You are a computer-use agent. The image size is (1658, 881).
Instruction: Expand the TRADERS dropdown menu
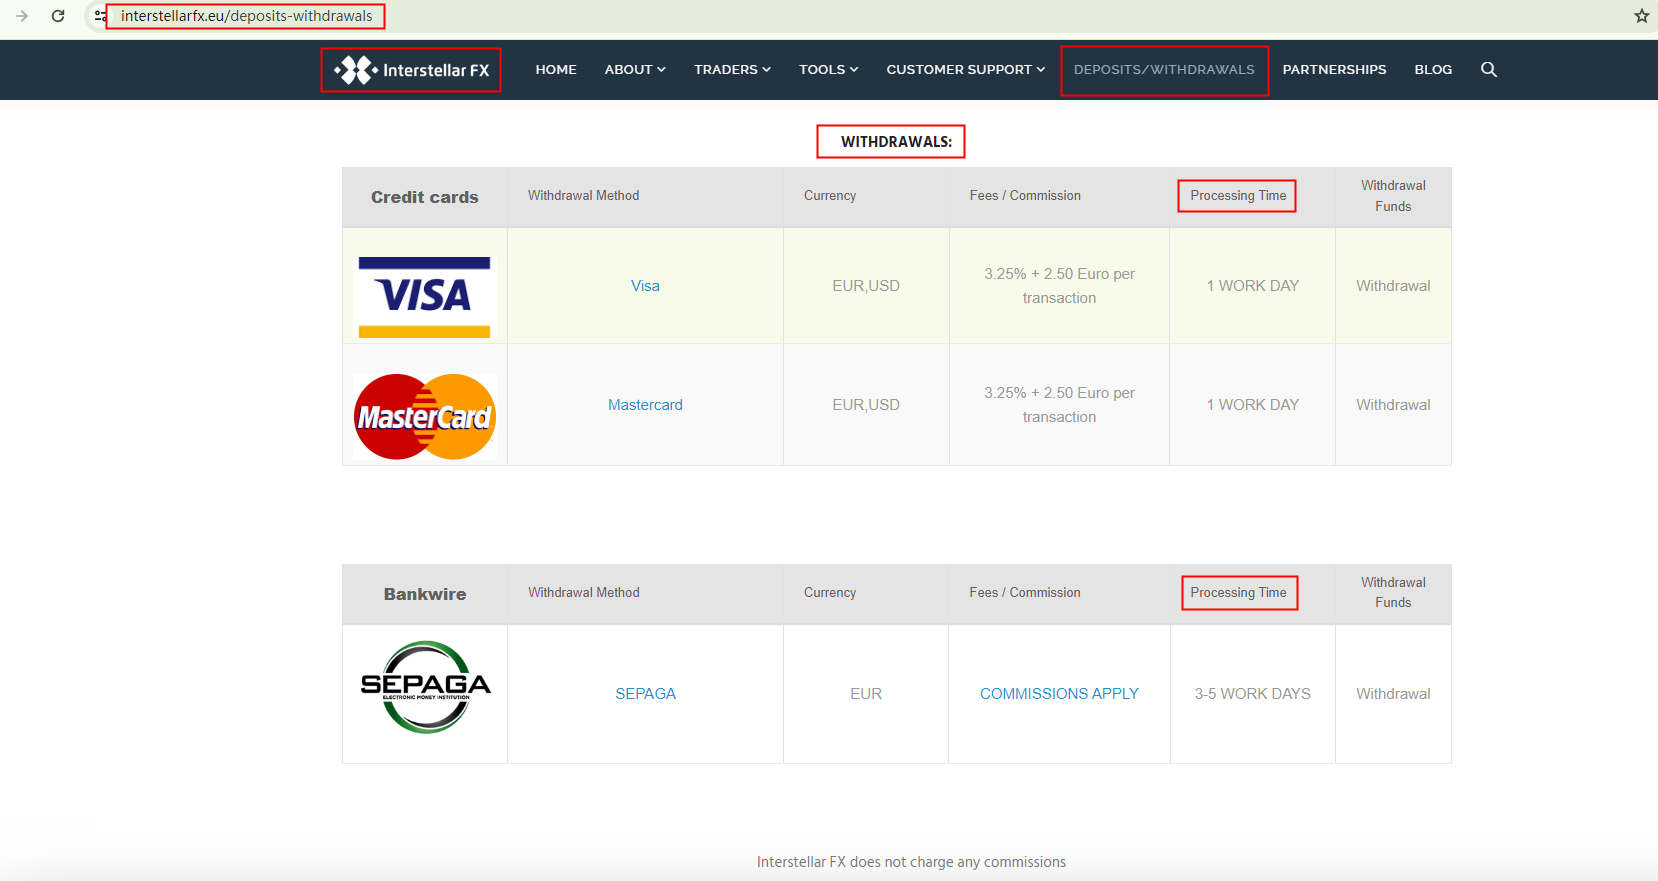click(x=732, y=69)
